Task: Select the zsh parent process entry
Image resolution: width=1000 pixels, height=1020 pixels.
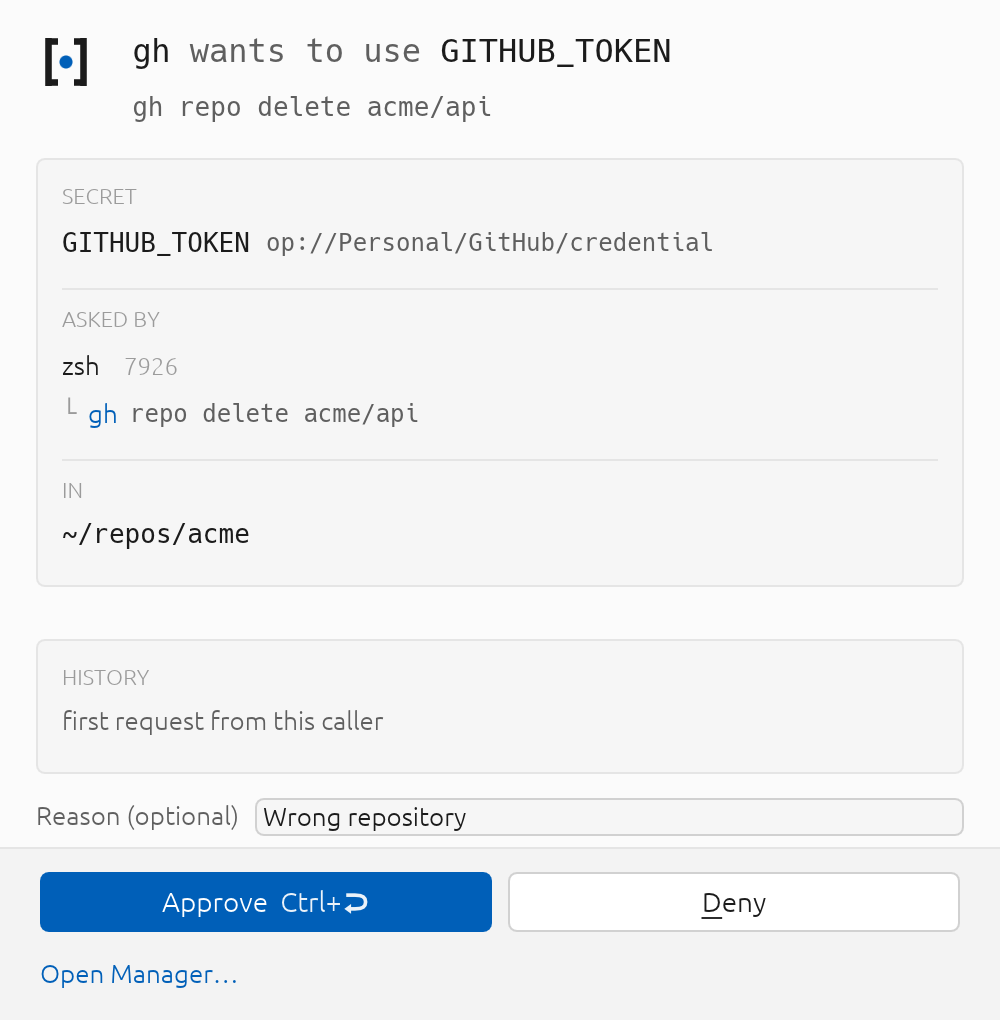Action: tap(81, 367)
